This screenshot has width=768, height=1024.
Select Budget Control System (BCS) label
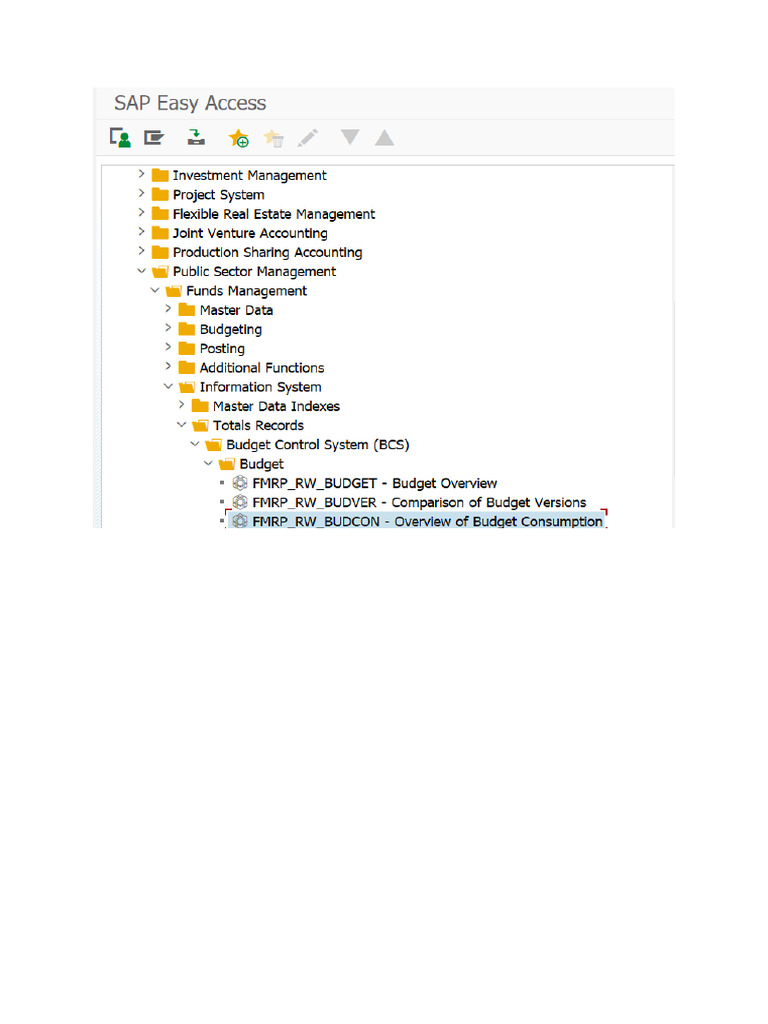[x=318, y=445]
